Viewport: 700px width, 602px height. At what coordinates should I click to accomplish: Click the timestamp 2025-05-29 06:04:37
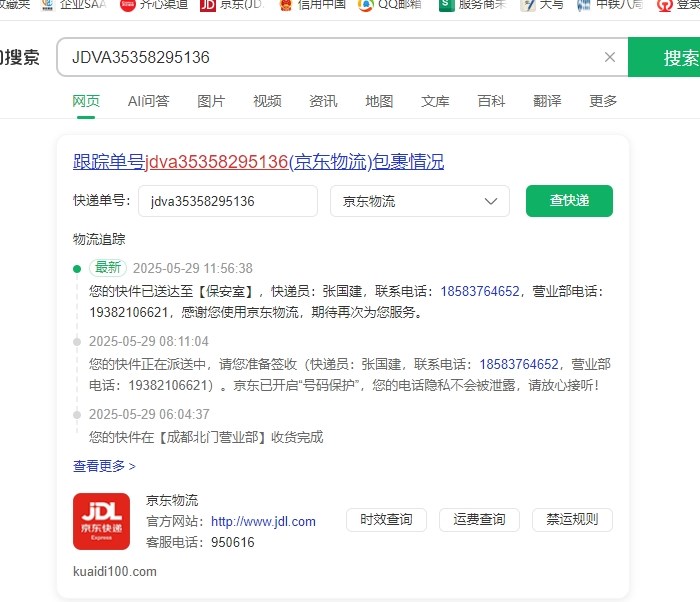click(149, 414)
